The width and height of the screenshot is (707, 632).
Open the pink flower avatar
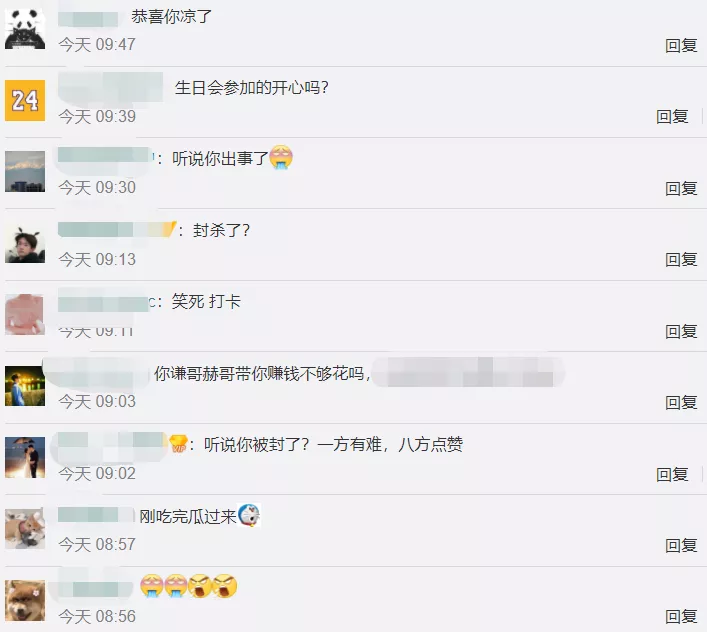[x=25, y=315]
